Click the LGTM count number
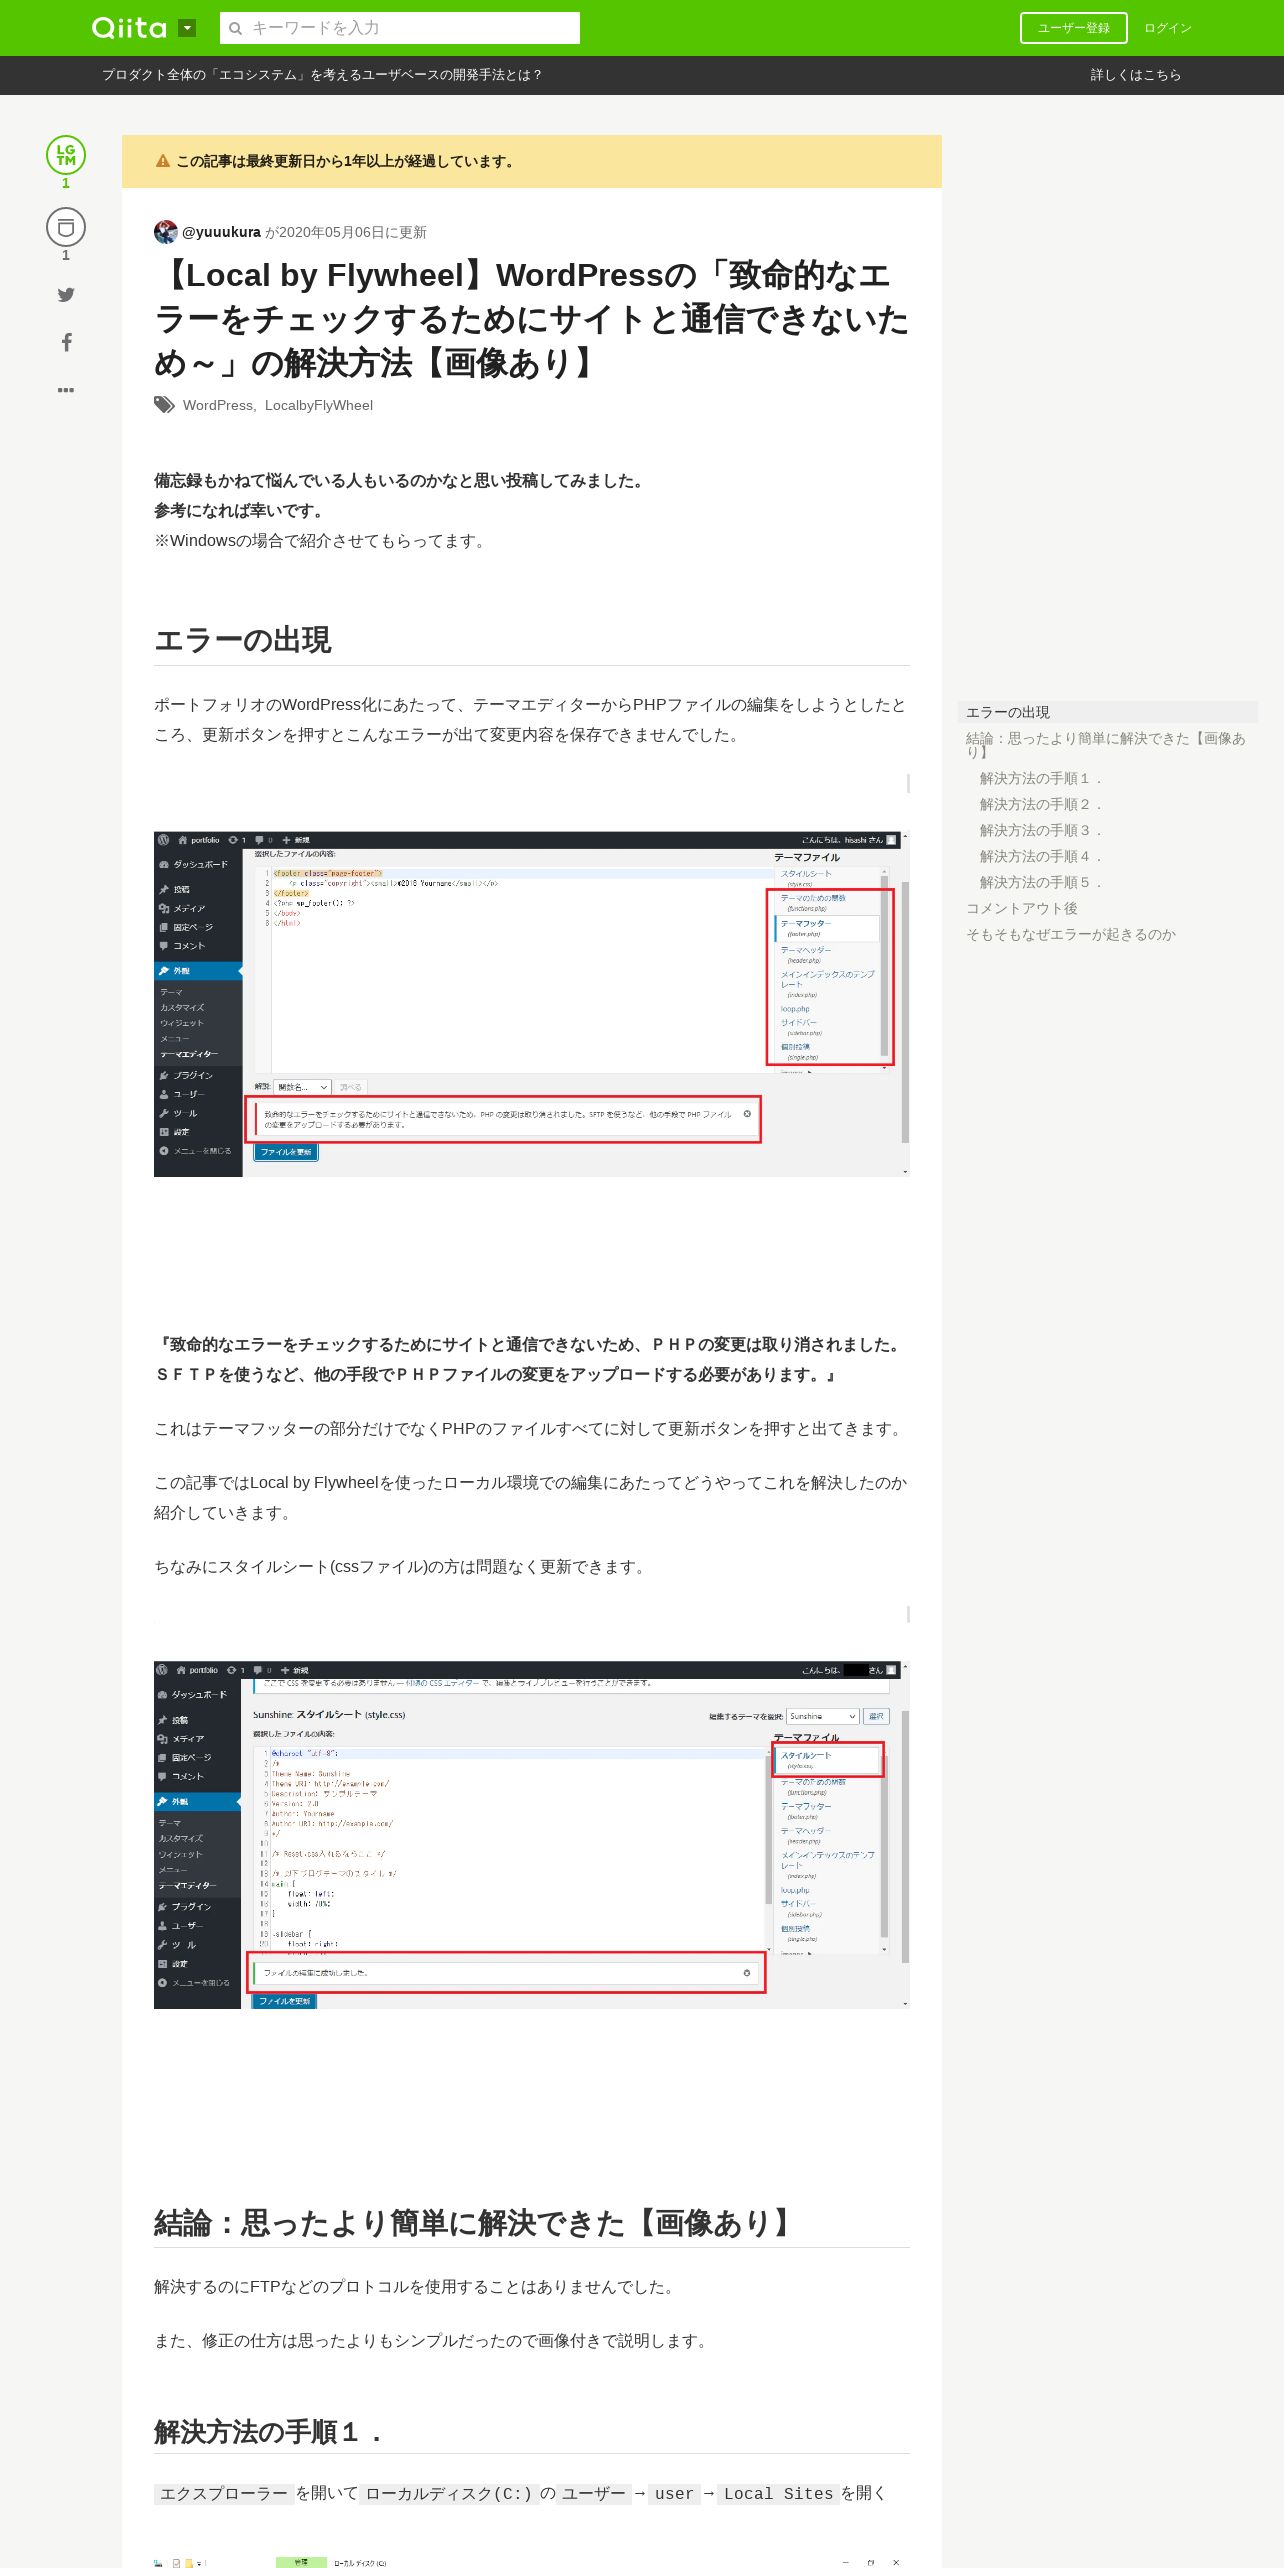This screenshot has height=2568, width=1284. (x=66, y=183)
